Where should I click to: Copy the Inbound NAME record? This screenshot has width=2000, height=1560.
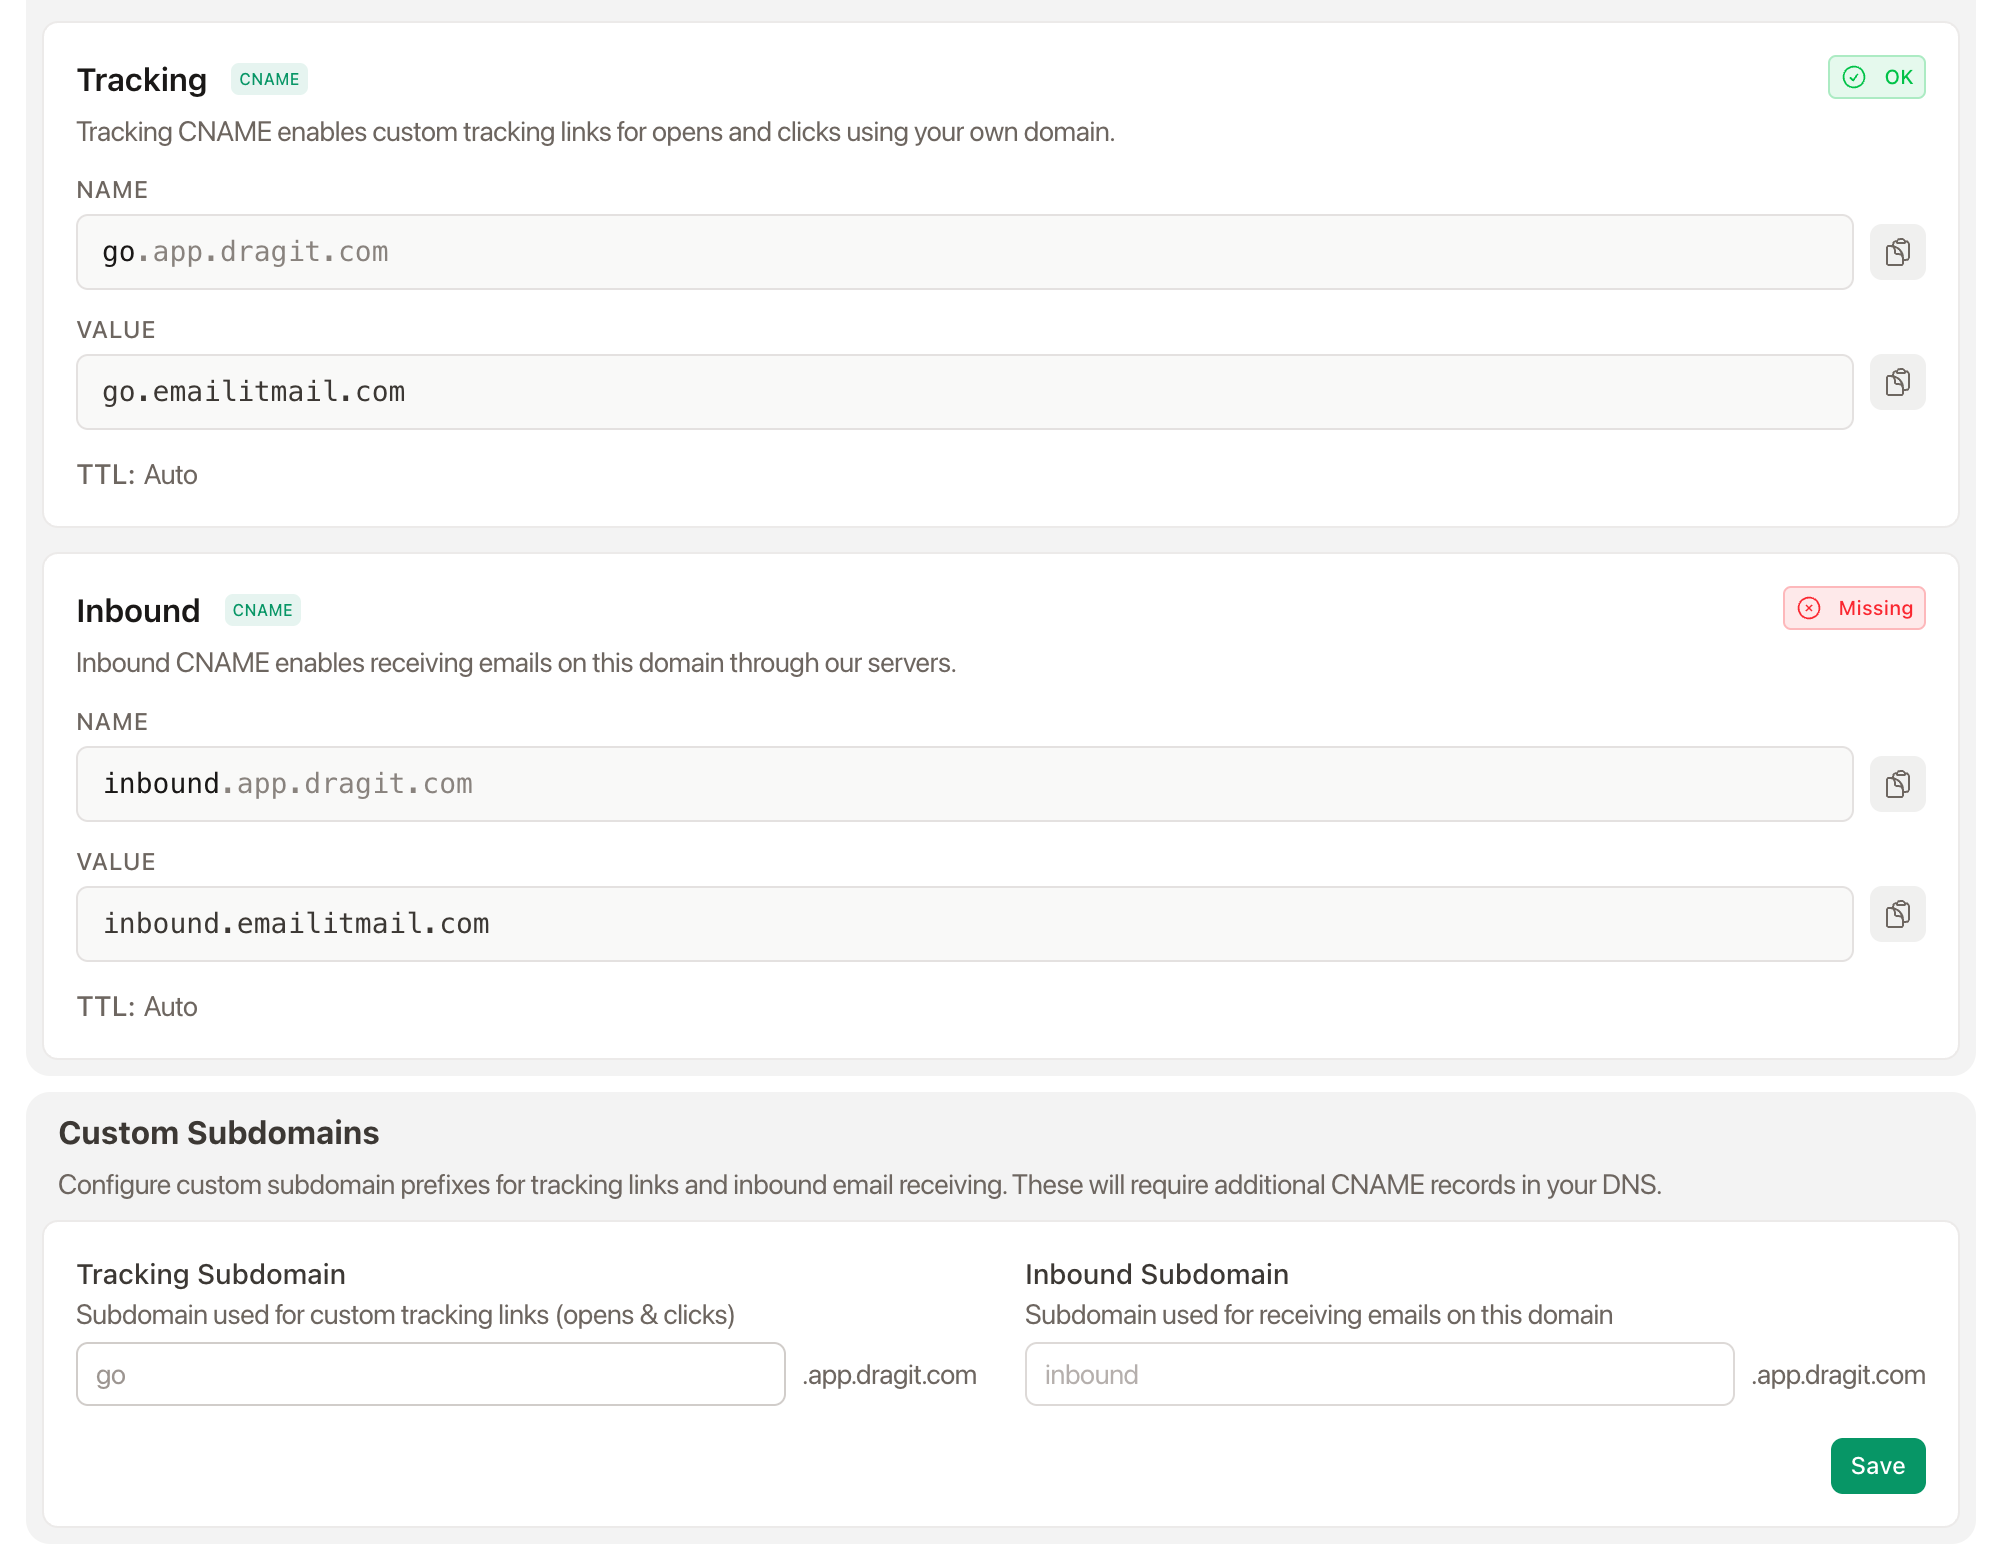click(1897, 784)
